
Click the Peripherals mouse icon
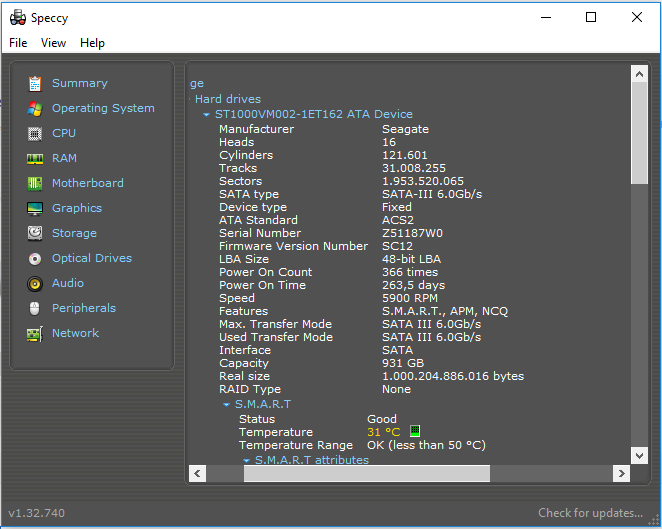click(x=35, y=309)
